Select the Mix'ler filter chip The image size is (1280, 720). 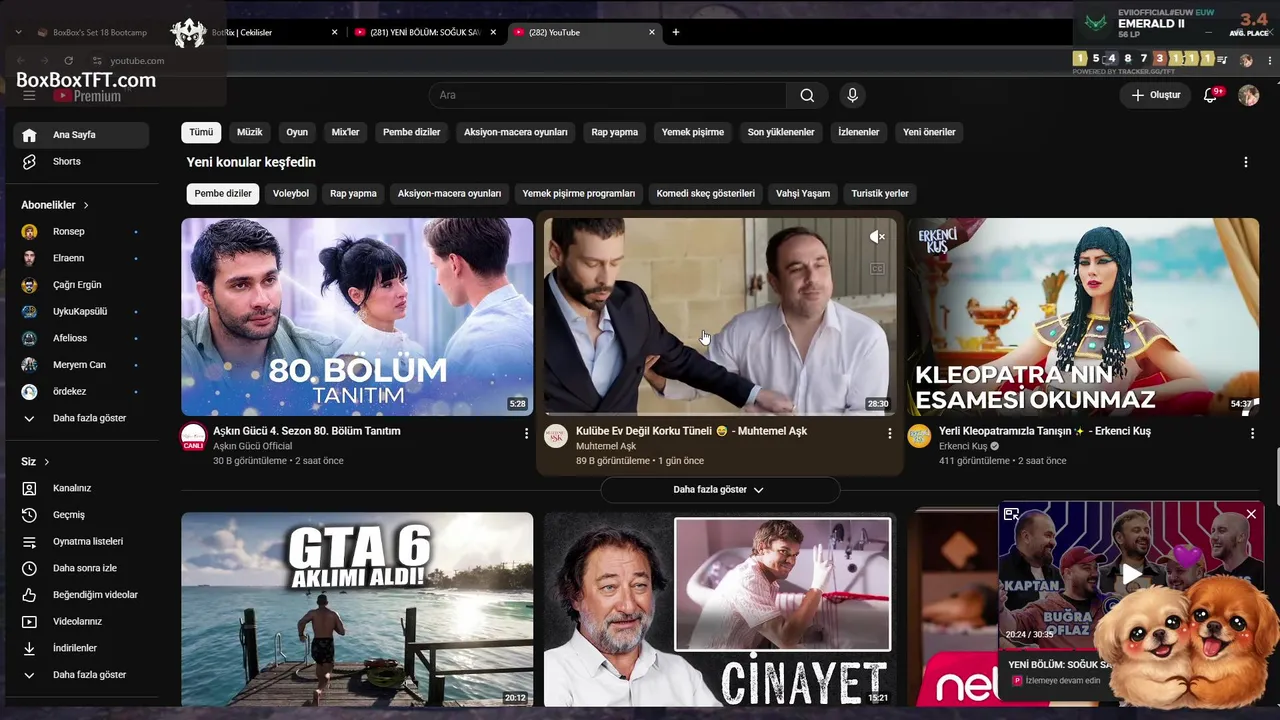coord(345,132)
